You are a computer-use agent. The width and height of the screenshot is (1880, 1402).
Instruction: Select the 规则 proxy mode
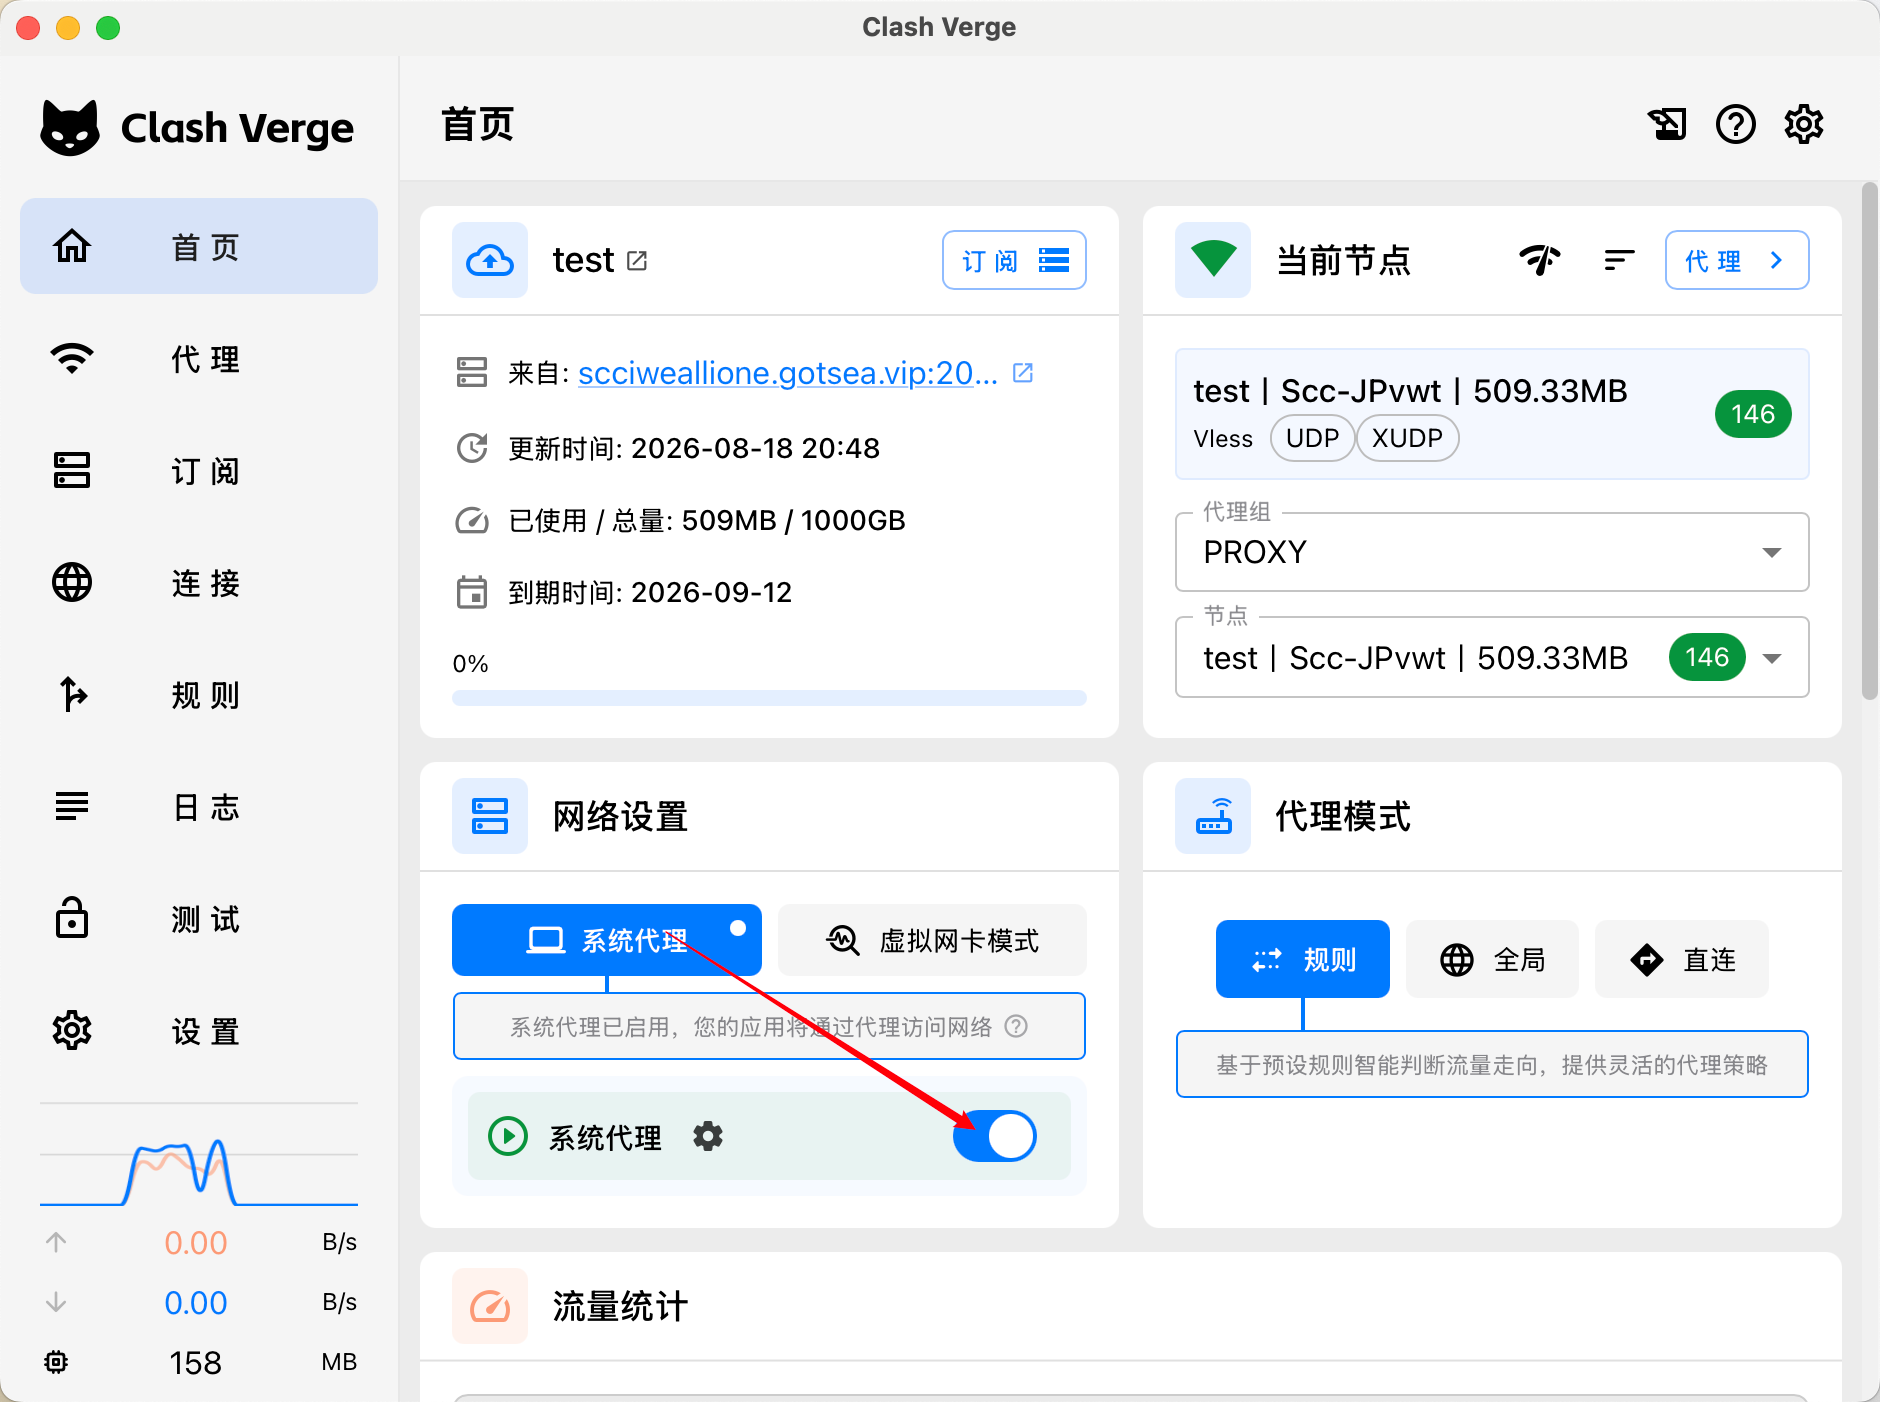tap(1303, 959)
